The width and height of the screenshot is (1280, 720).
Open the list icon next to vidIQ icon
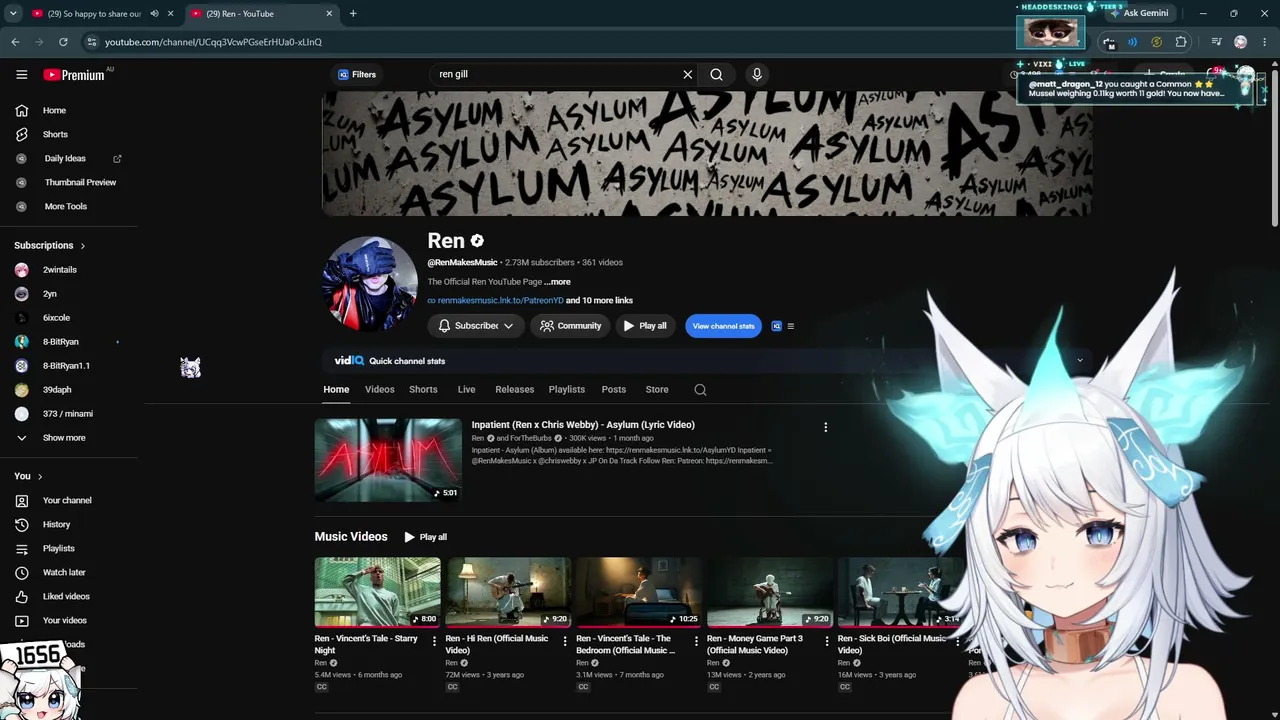(791, 326)
